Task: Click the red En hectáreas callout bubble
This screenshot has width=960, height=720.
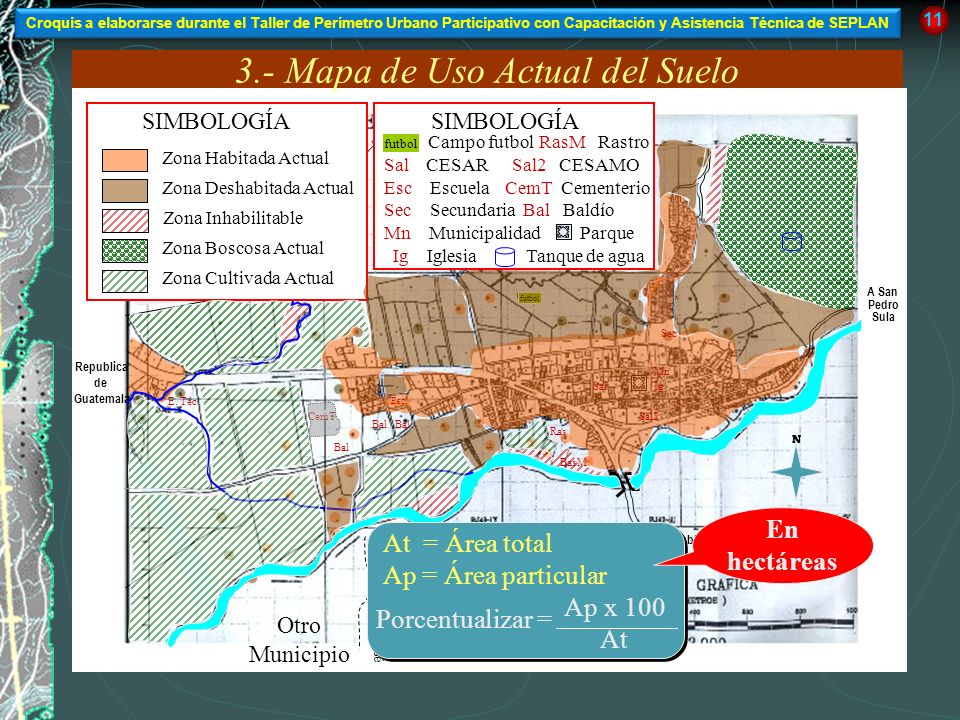Action: [783, 546]
